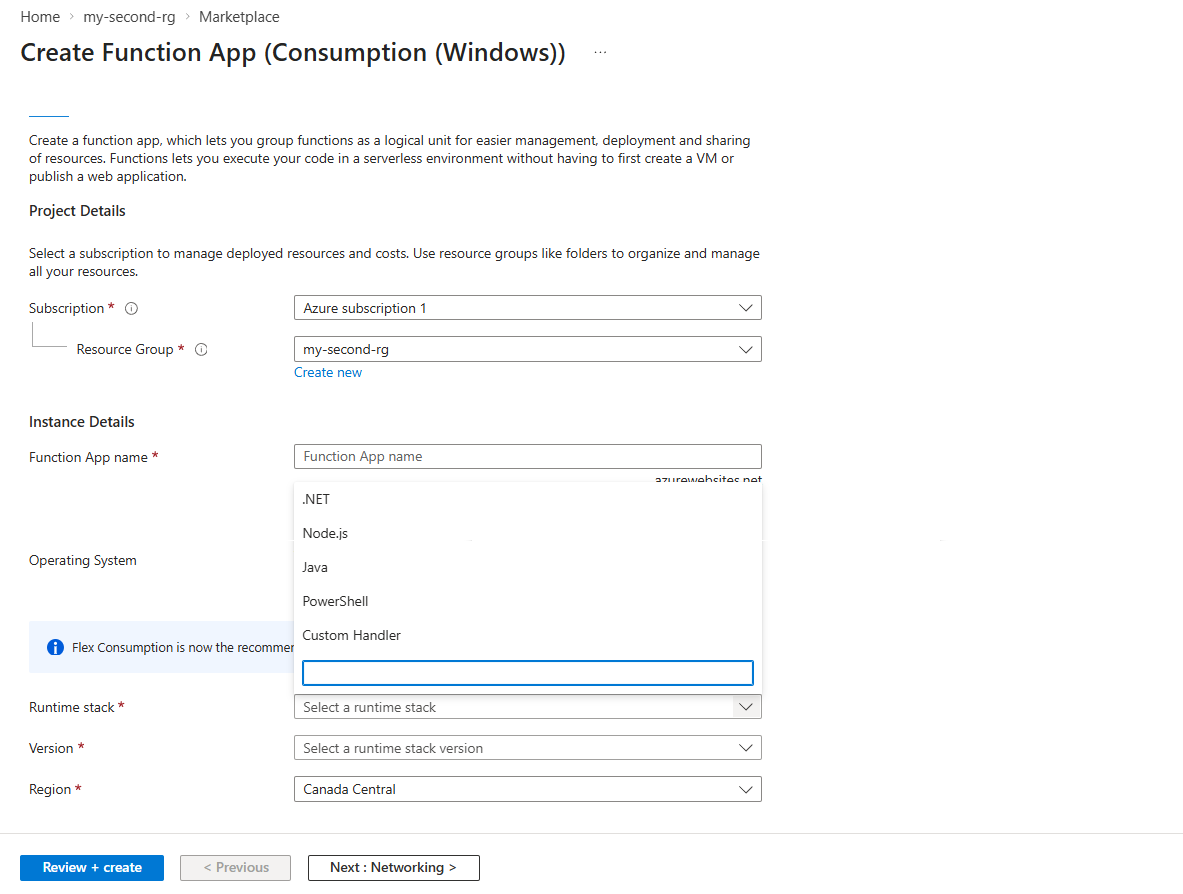Go to Next: Networking step

[394, 868]
